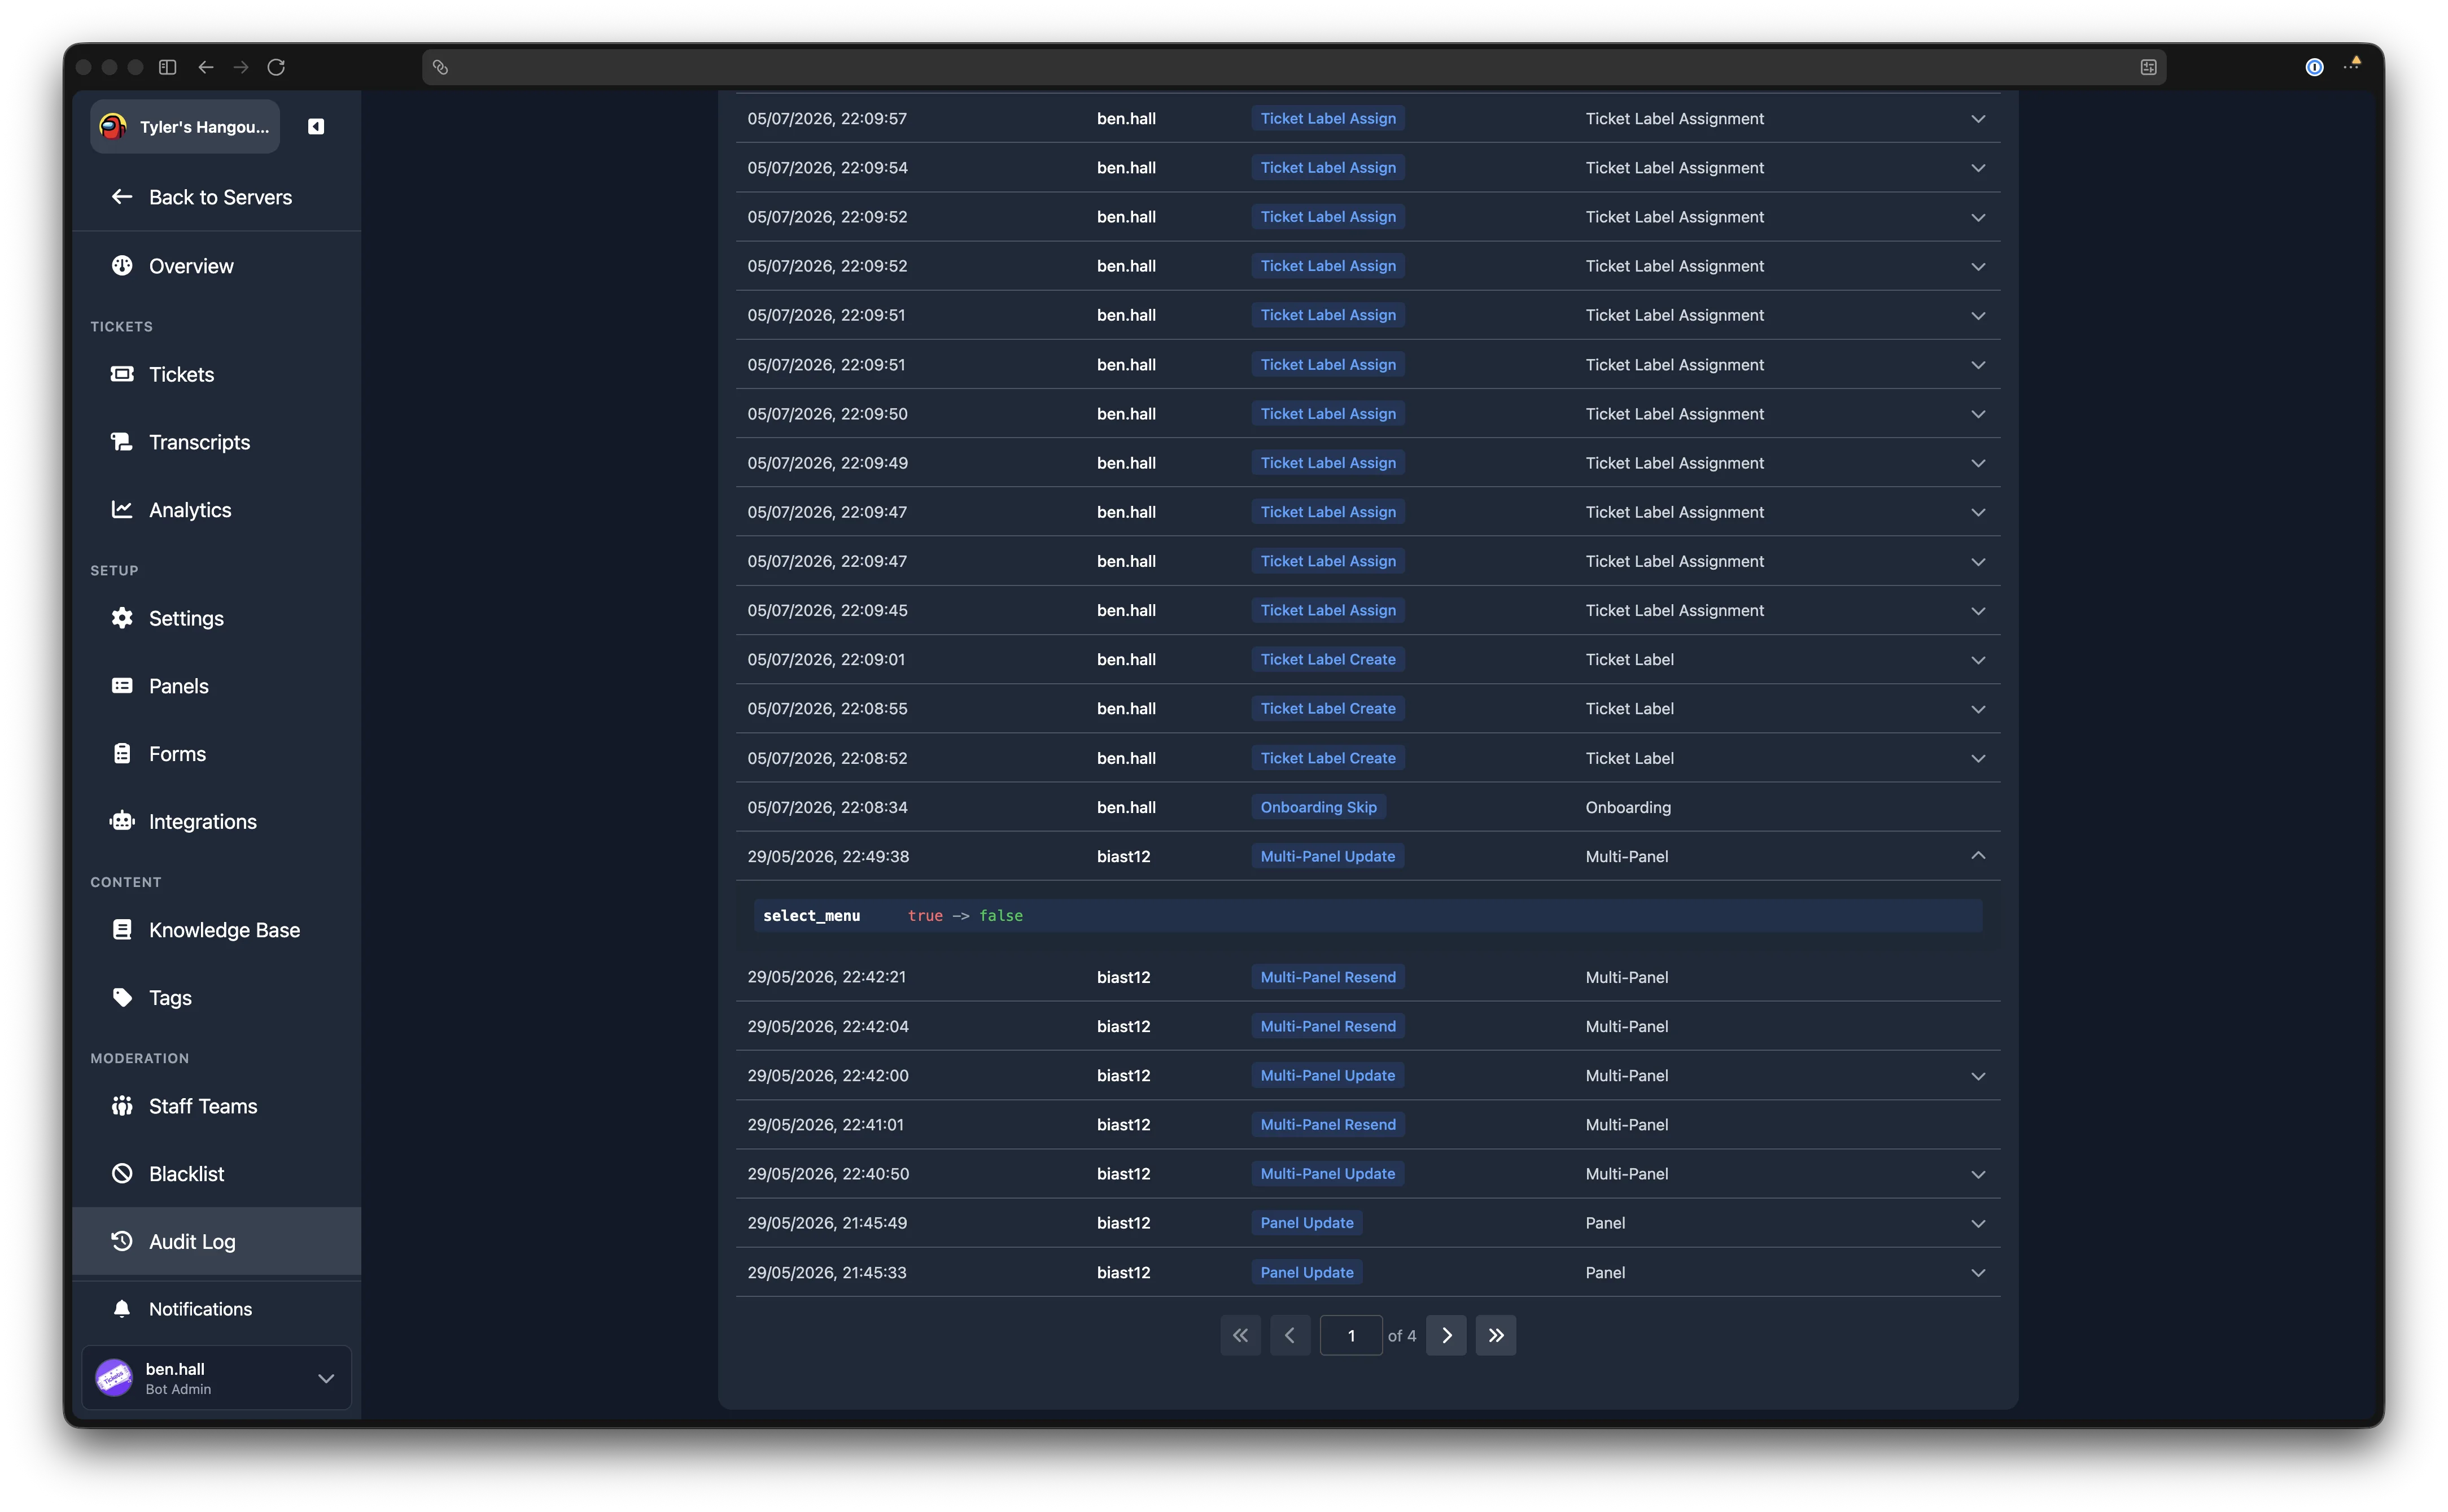Open the Staff Teams page
This screenshot has height=1512, width=2448.
217,1106
